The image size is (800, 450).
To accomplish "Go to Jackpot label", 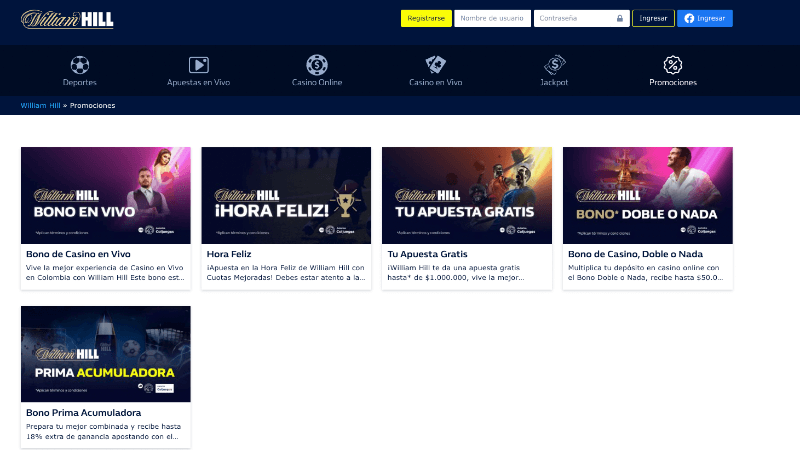I will click(554, 82).
